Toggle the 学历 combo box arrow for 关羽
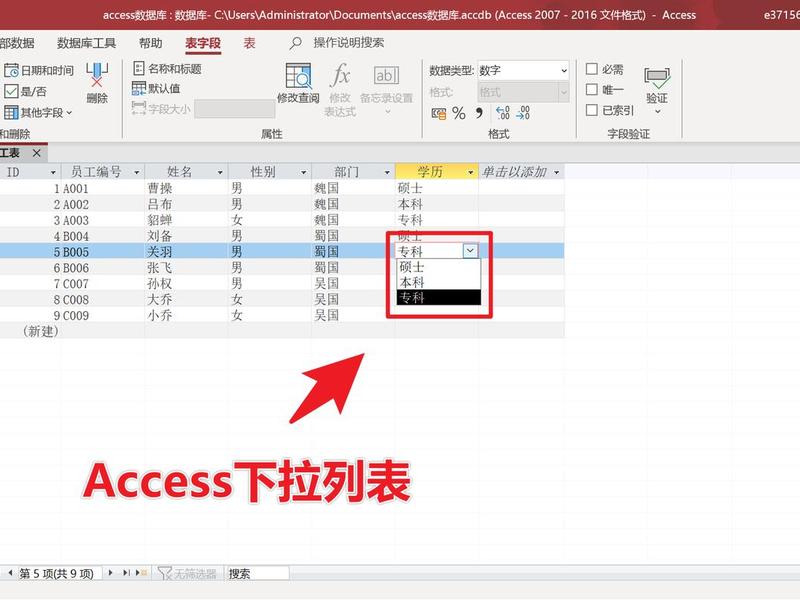 pos(470,251)
